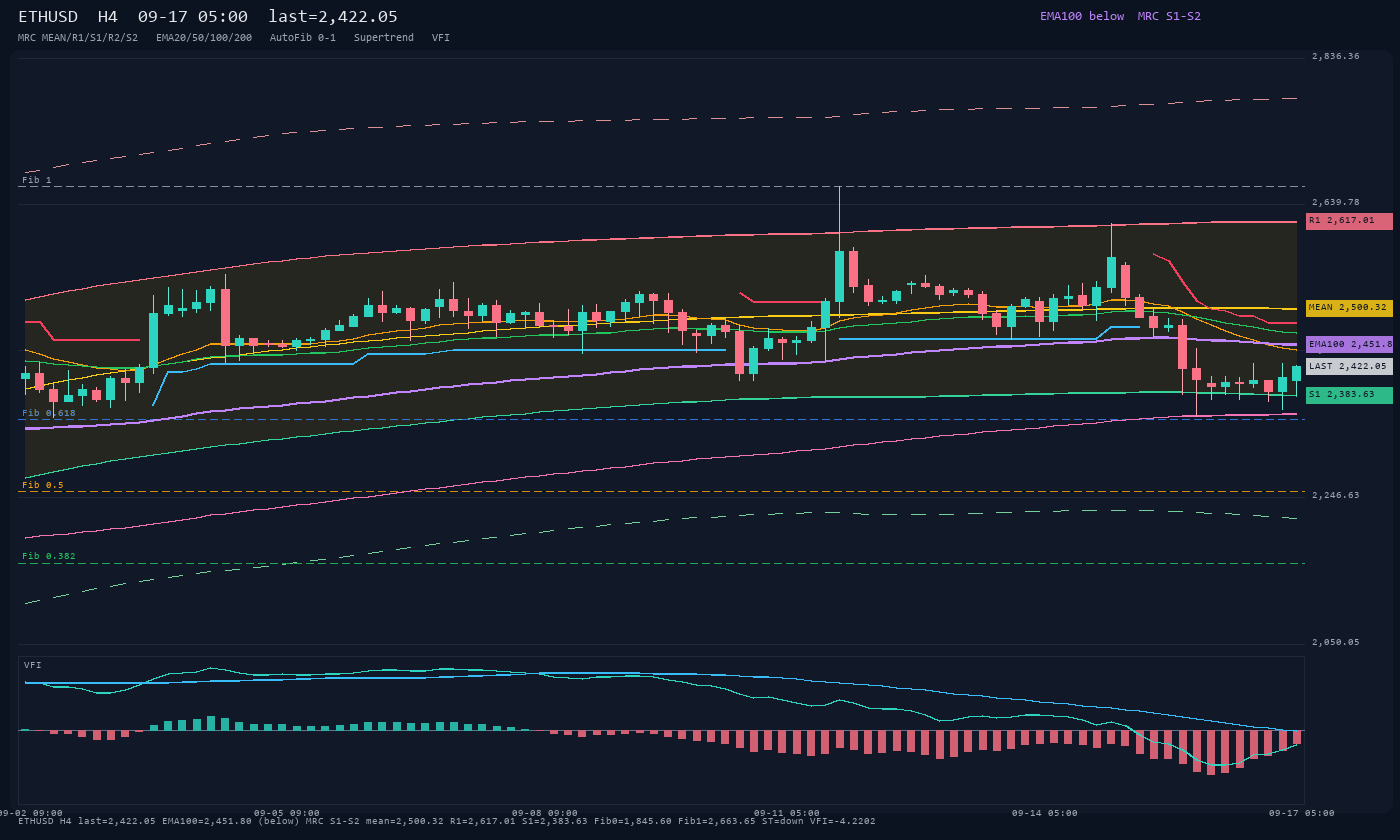Click the 'Fib 1' level label
Image resolution: width=1400 pixels, height=840 pixels.
(37, 180)
